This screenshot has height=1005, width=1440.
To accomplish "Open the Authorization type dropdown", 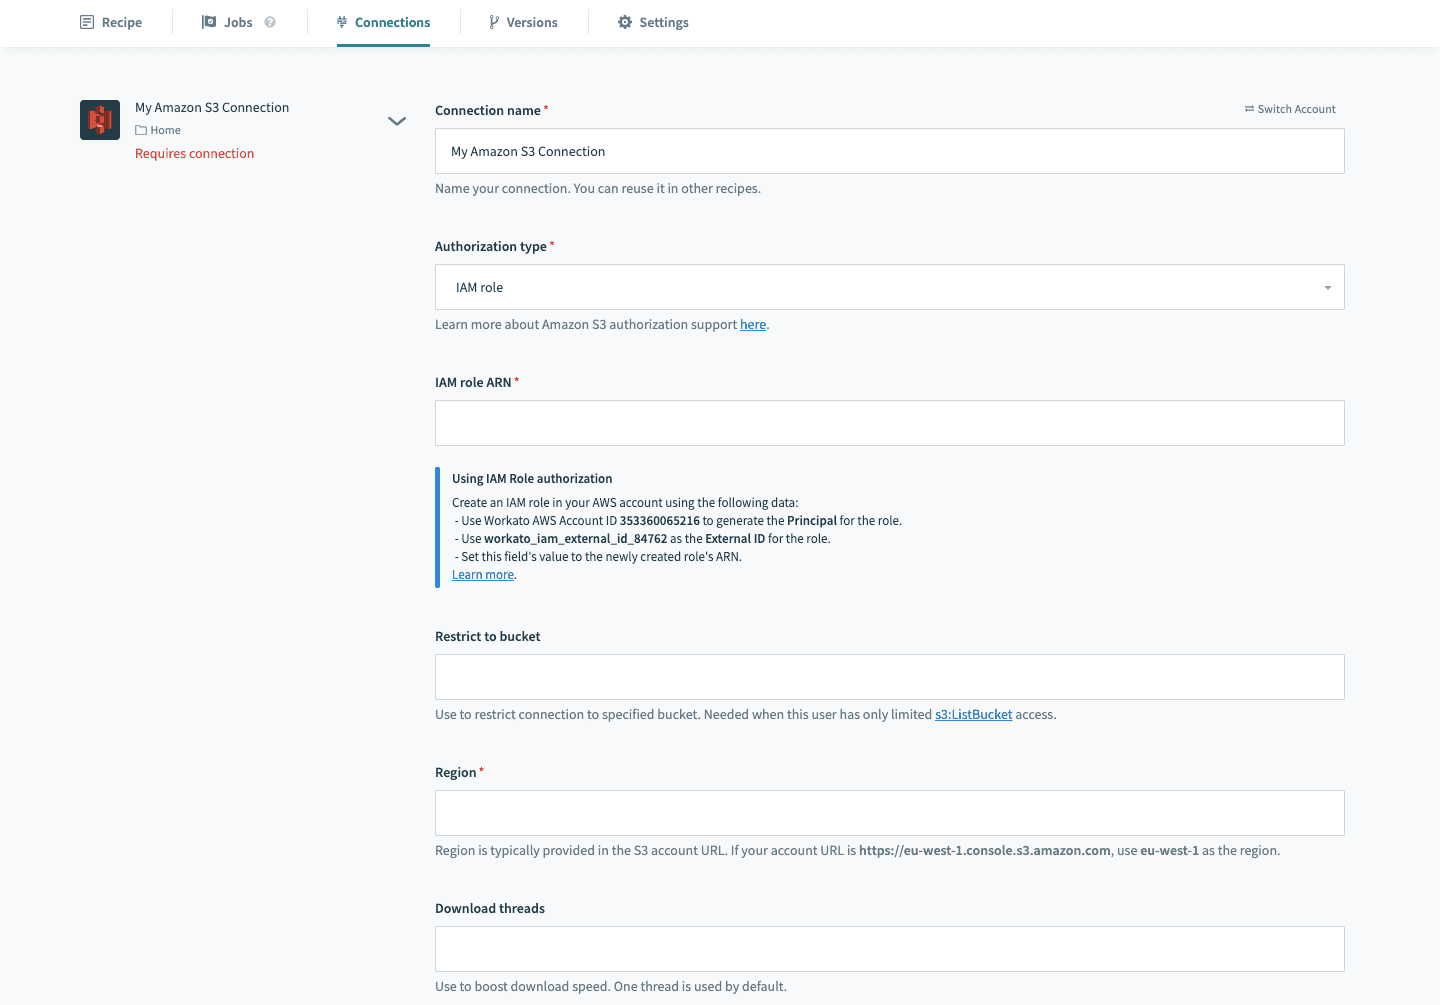I will click(888, 287).
